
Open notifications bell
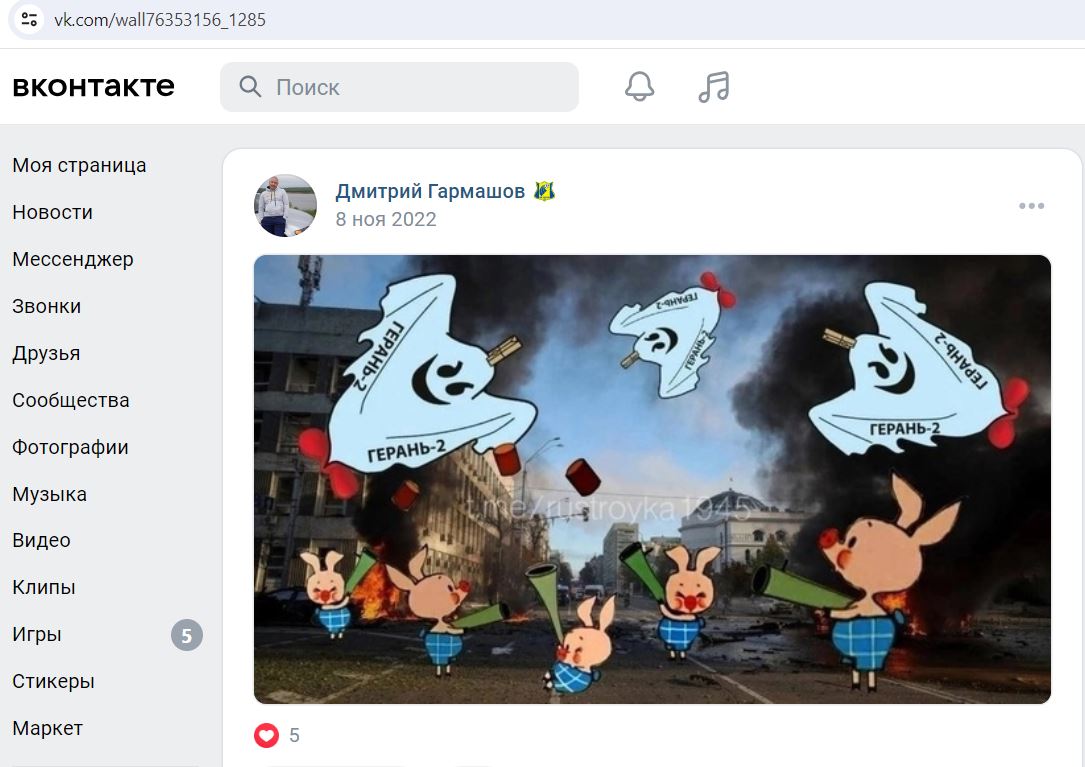[x=639, y=87]
